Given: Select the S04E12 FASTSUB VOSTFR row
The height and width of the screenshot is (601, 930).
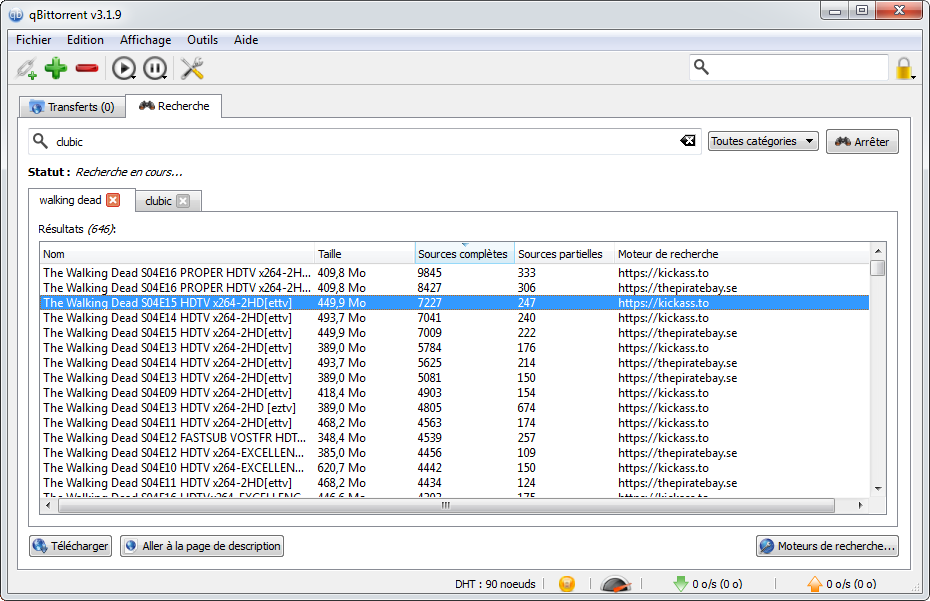Looking at the screenshot, I should pyautogui.click(x=454, y=438).
